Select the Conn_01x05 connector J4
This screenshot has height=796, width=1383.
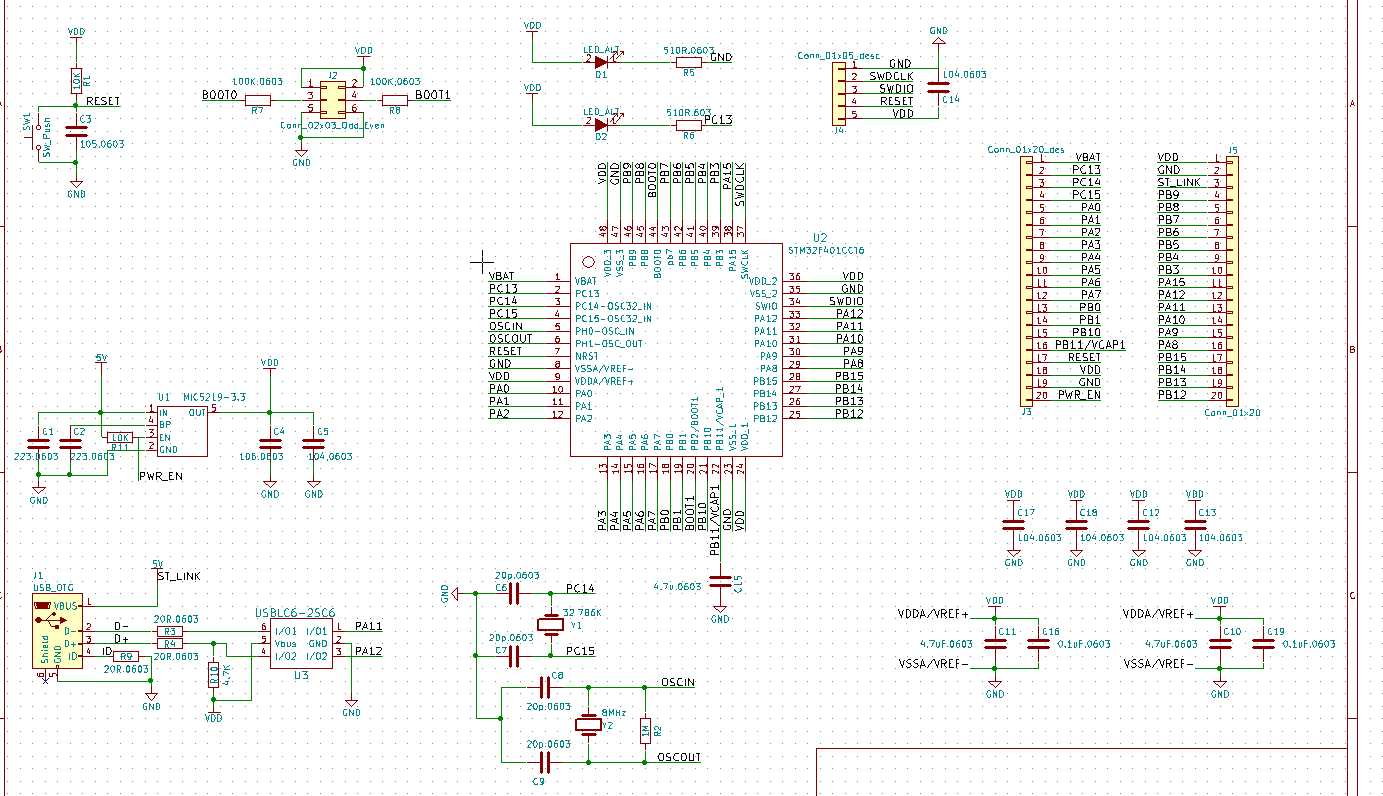840,95
